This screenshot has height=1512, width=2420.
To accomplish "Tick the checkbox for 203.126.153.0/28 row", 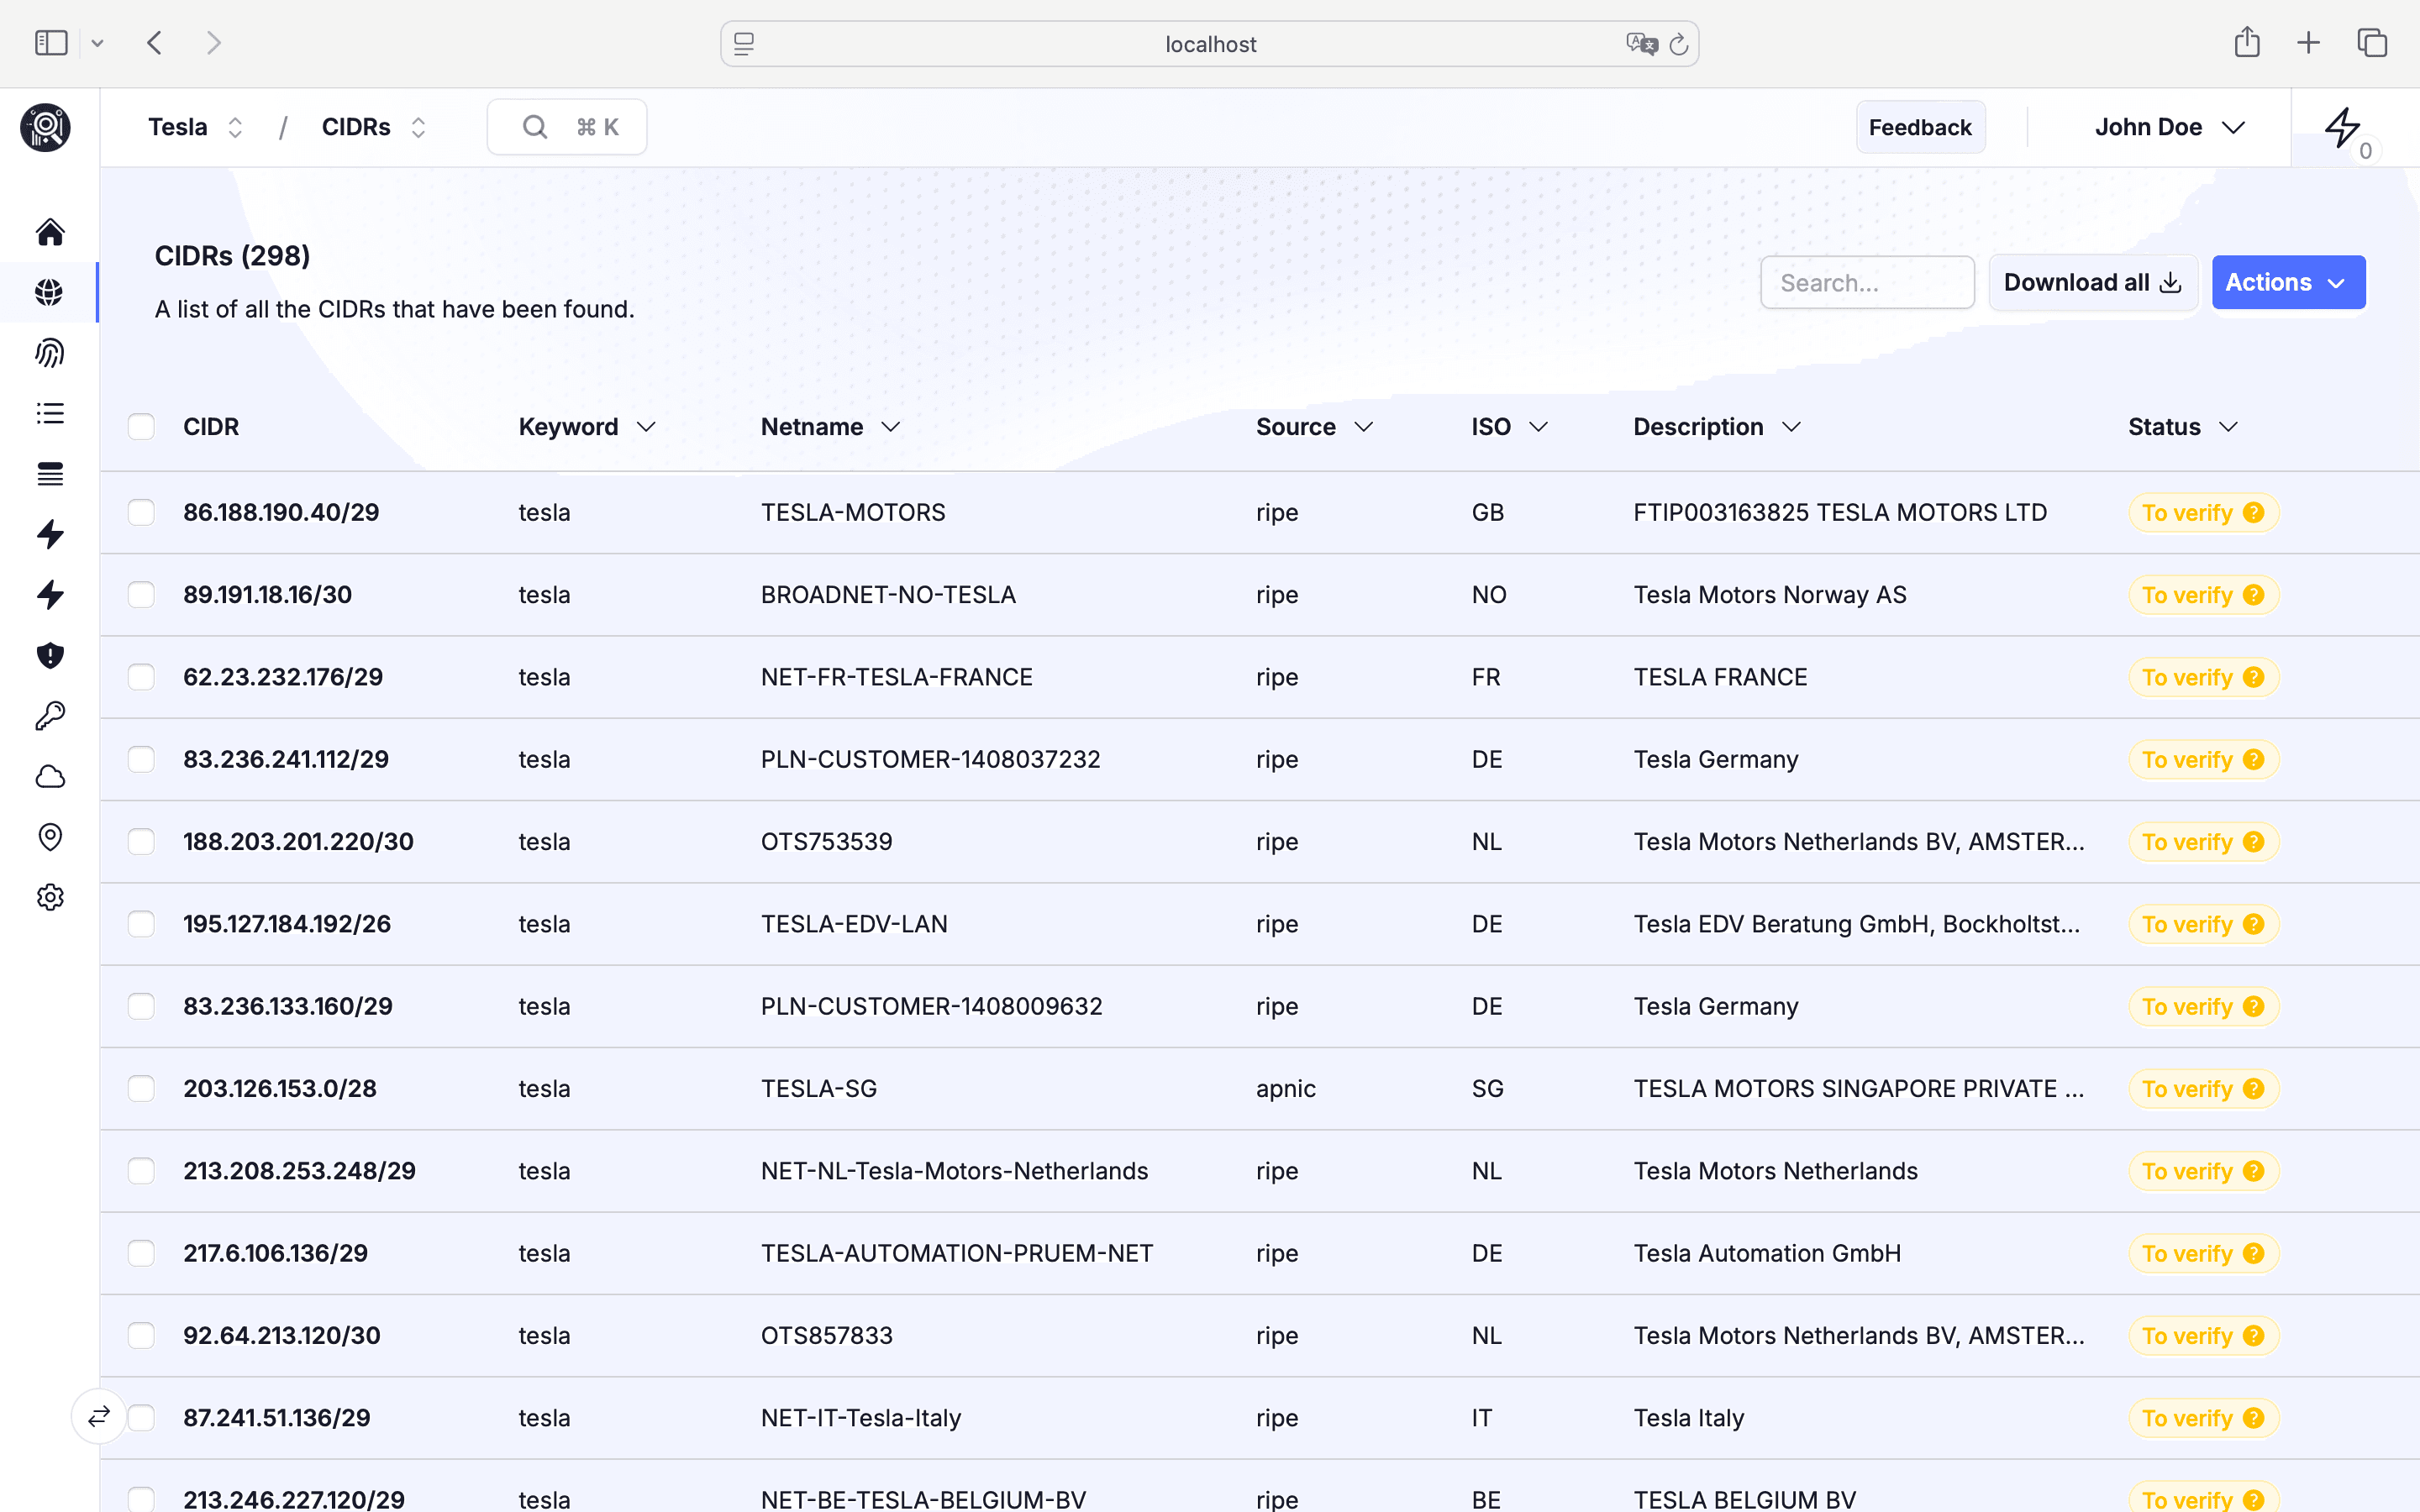I will point(141,1088).
